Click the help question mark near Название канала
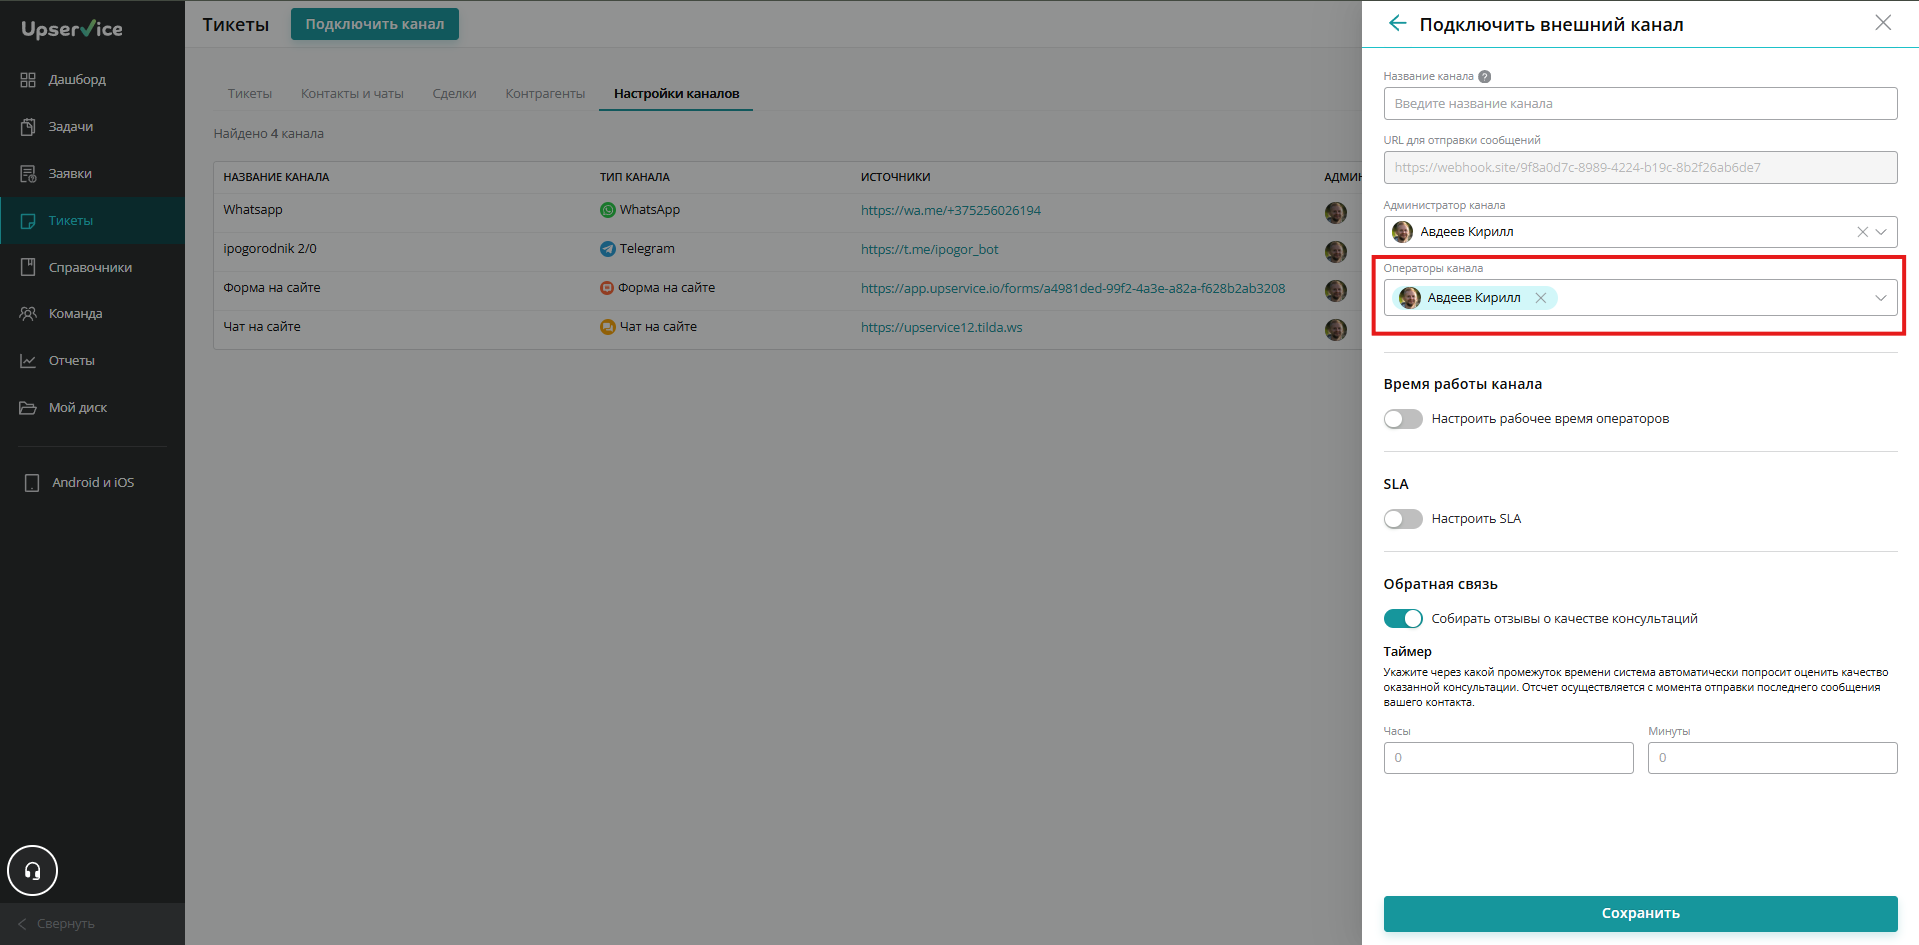 click(x=1485, y=77)
